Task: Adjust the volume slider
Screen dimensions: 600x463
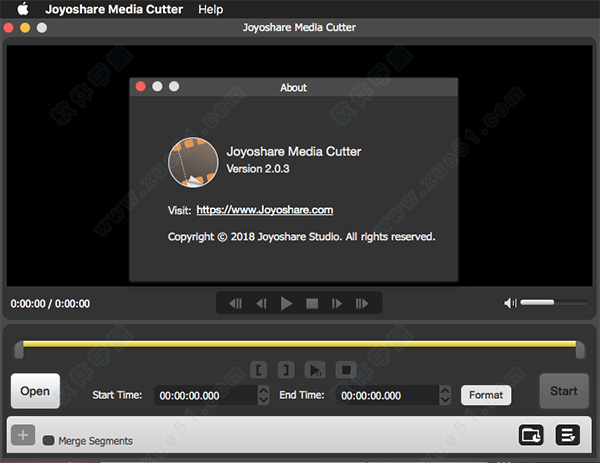Action: point(553,303)
